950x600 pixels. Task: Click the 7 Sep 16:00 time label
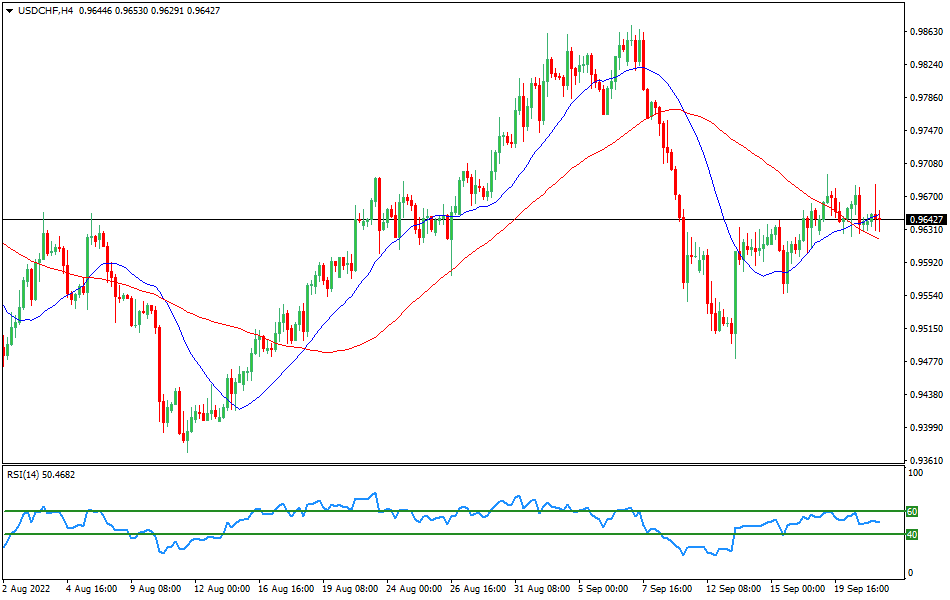click(669, 589)
